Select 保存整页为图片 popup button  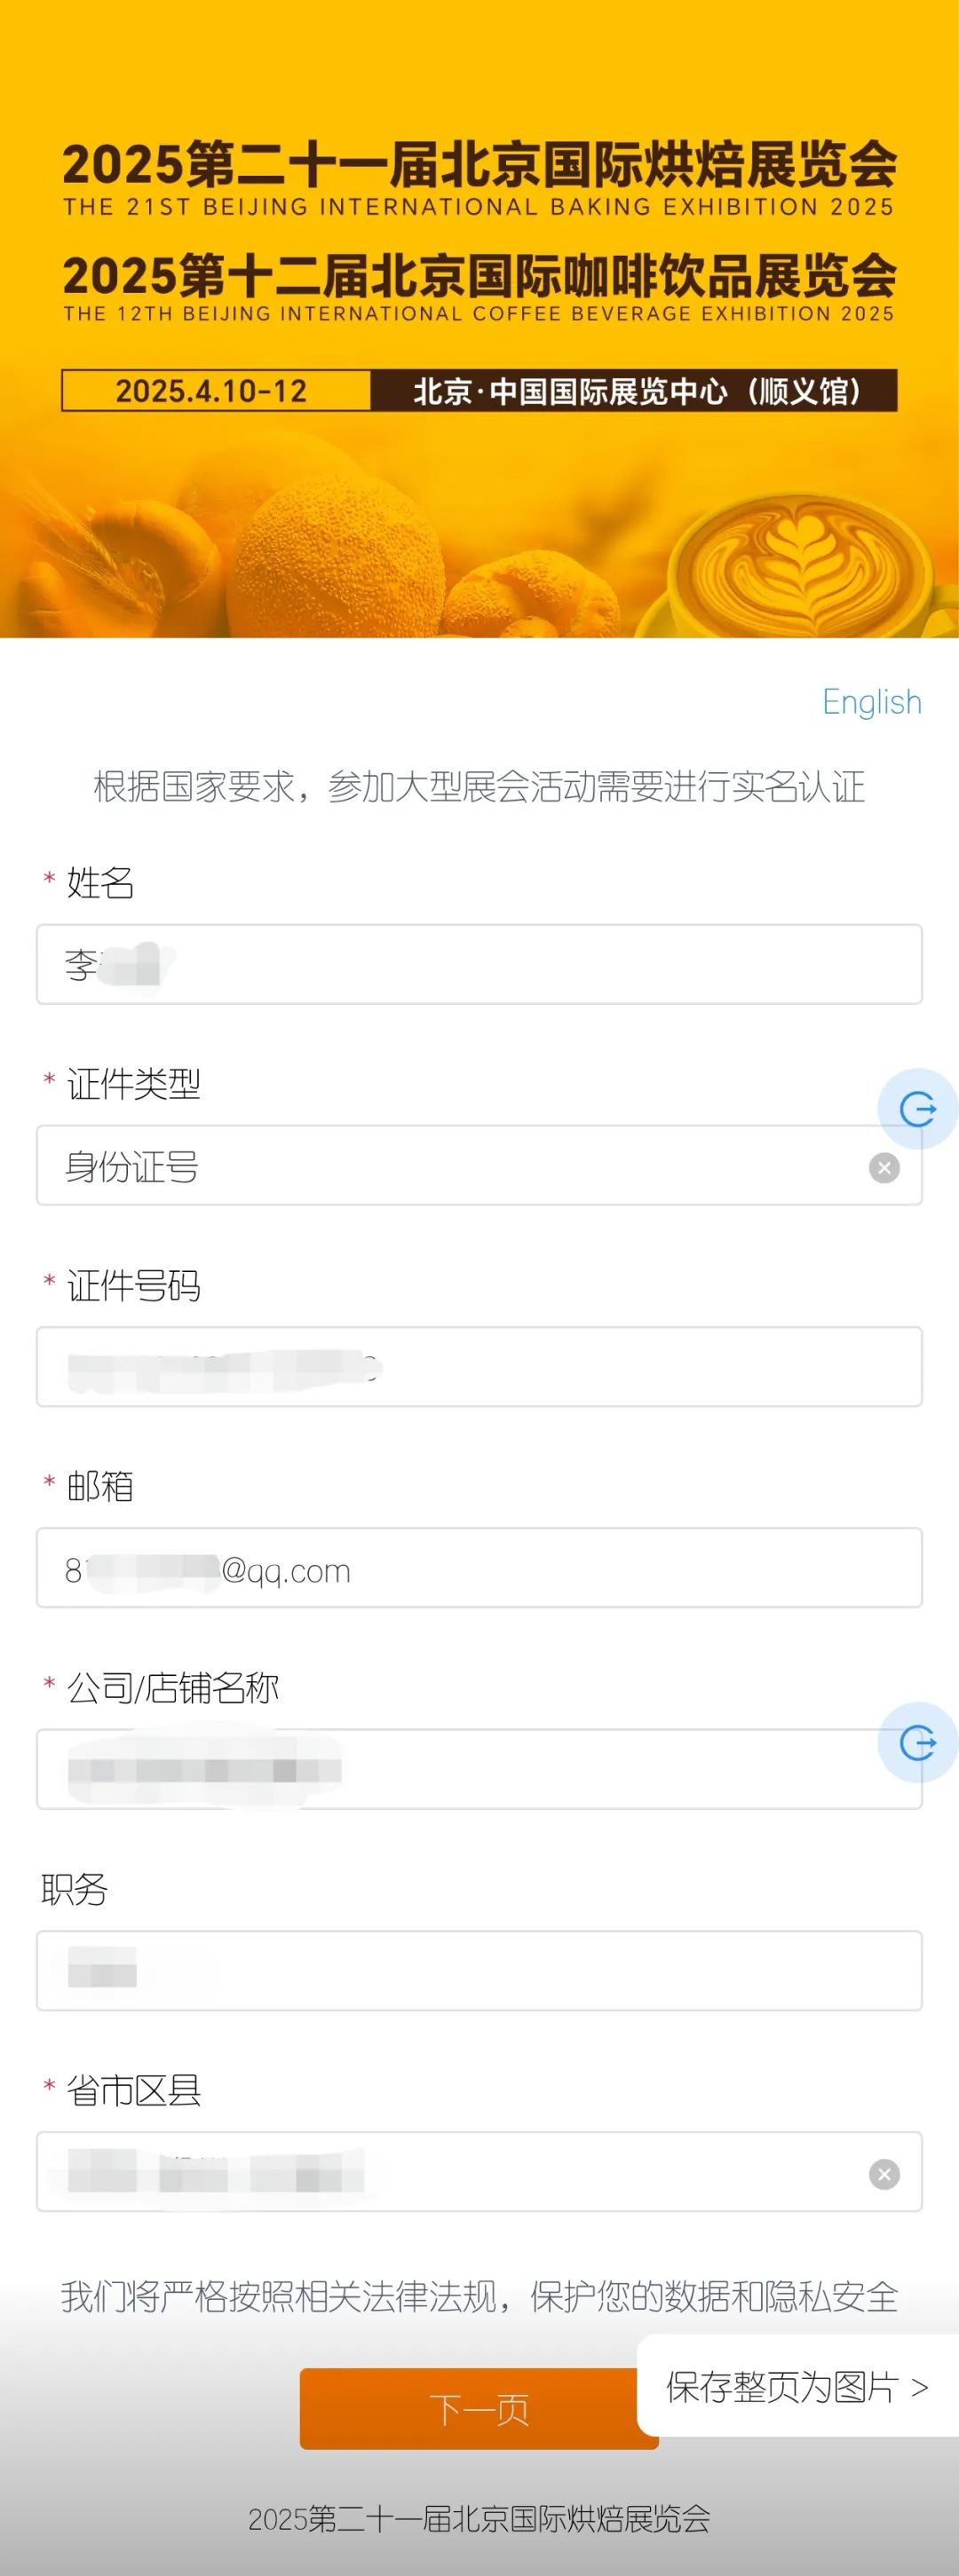click(x=797, y=2387)
